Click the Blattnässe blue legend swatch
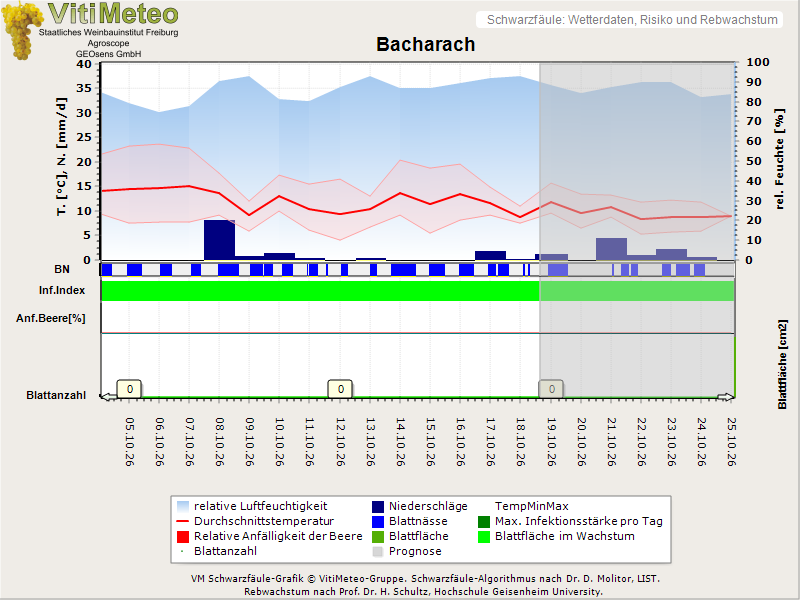 point(378,521)
